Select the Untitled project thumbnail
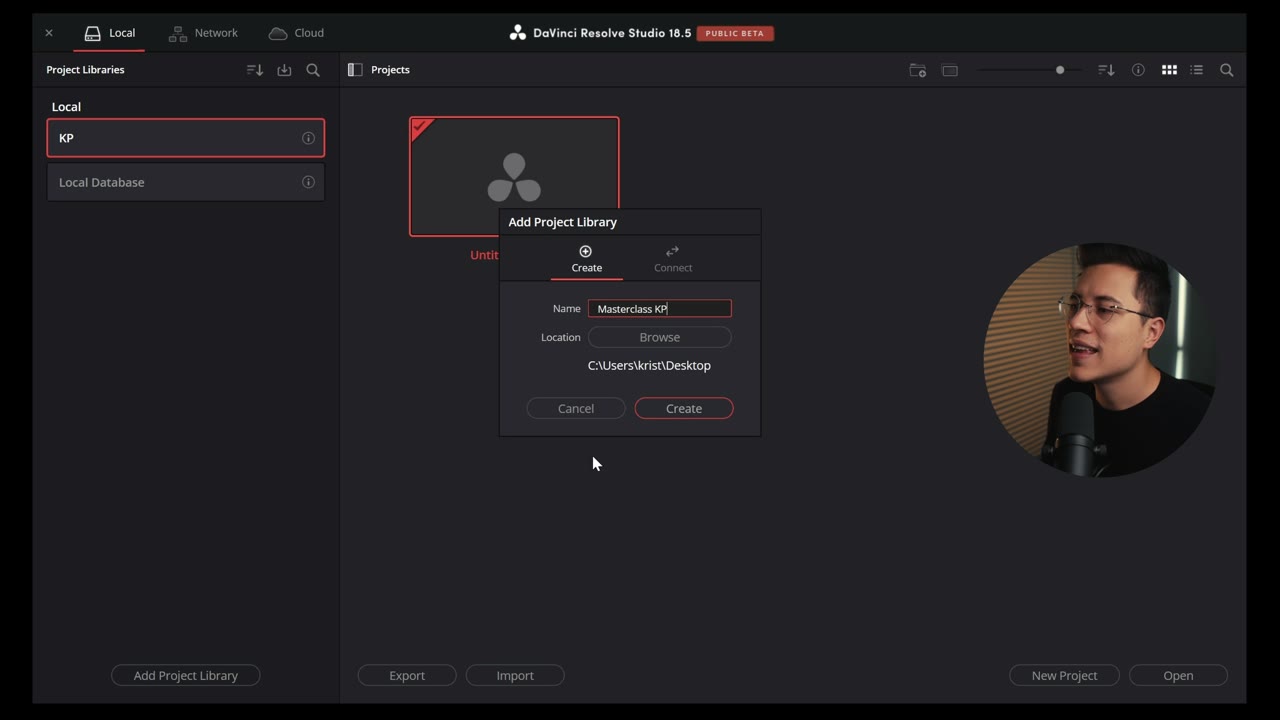 [514, 177]
